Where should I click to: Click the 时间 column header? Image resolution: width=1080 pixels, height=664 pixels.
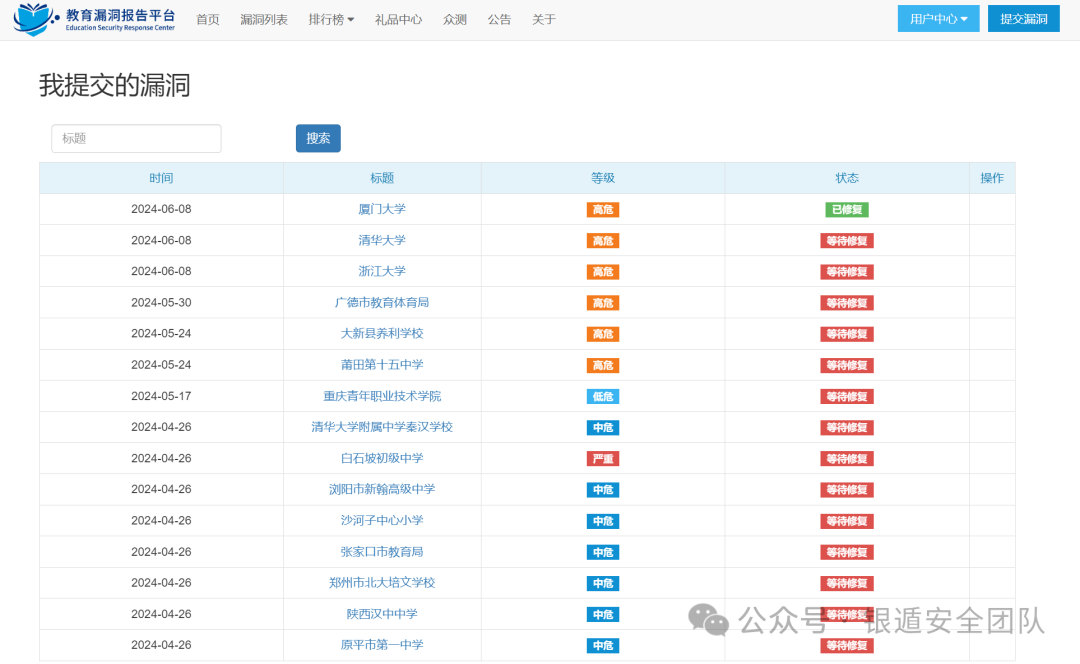tap(161, 178)
